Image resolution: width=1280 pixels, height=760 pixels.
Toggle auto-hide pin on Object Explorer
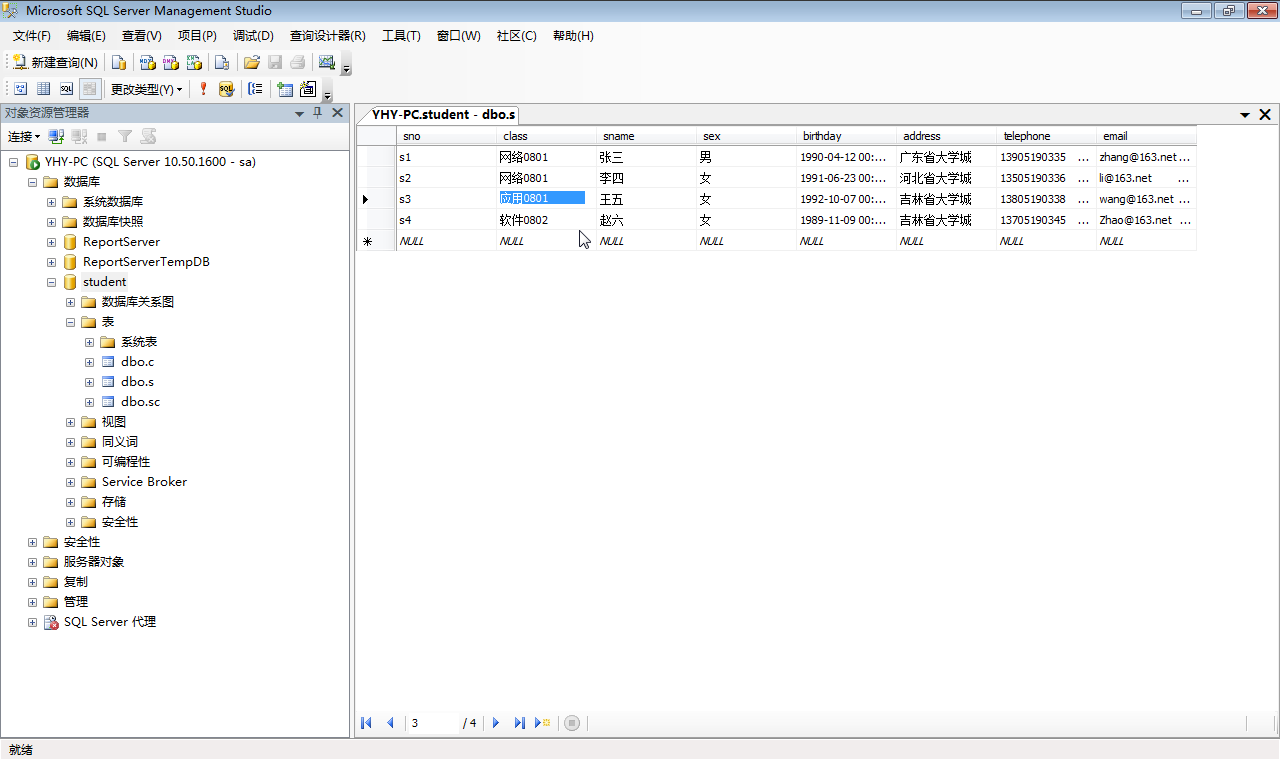pyautogui.click(x=318, y=113)
